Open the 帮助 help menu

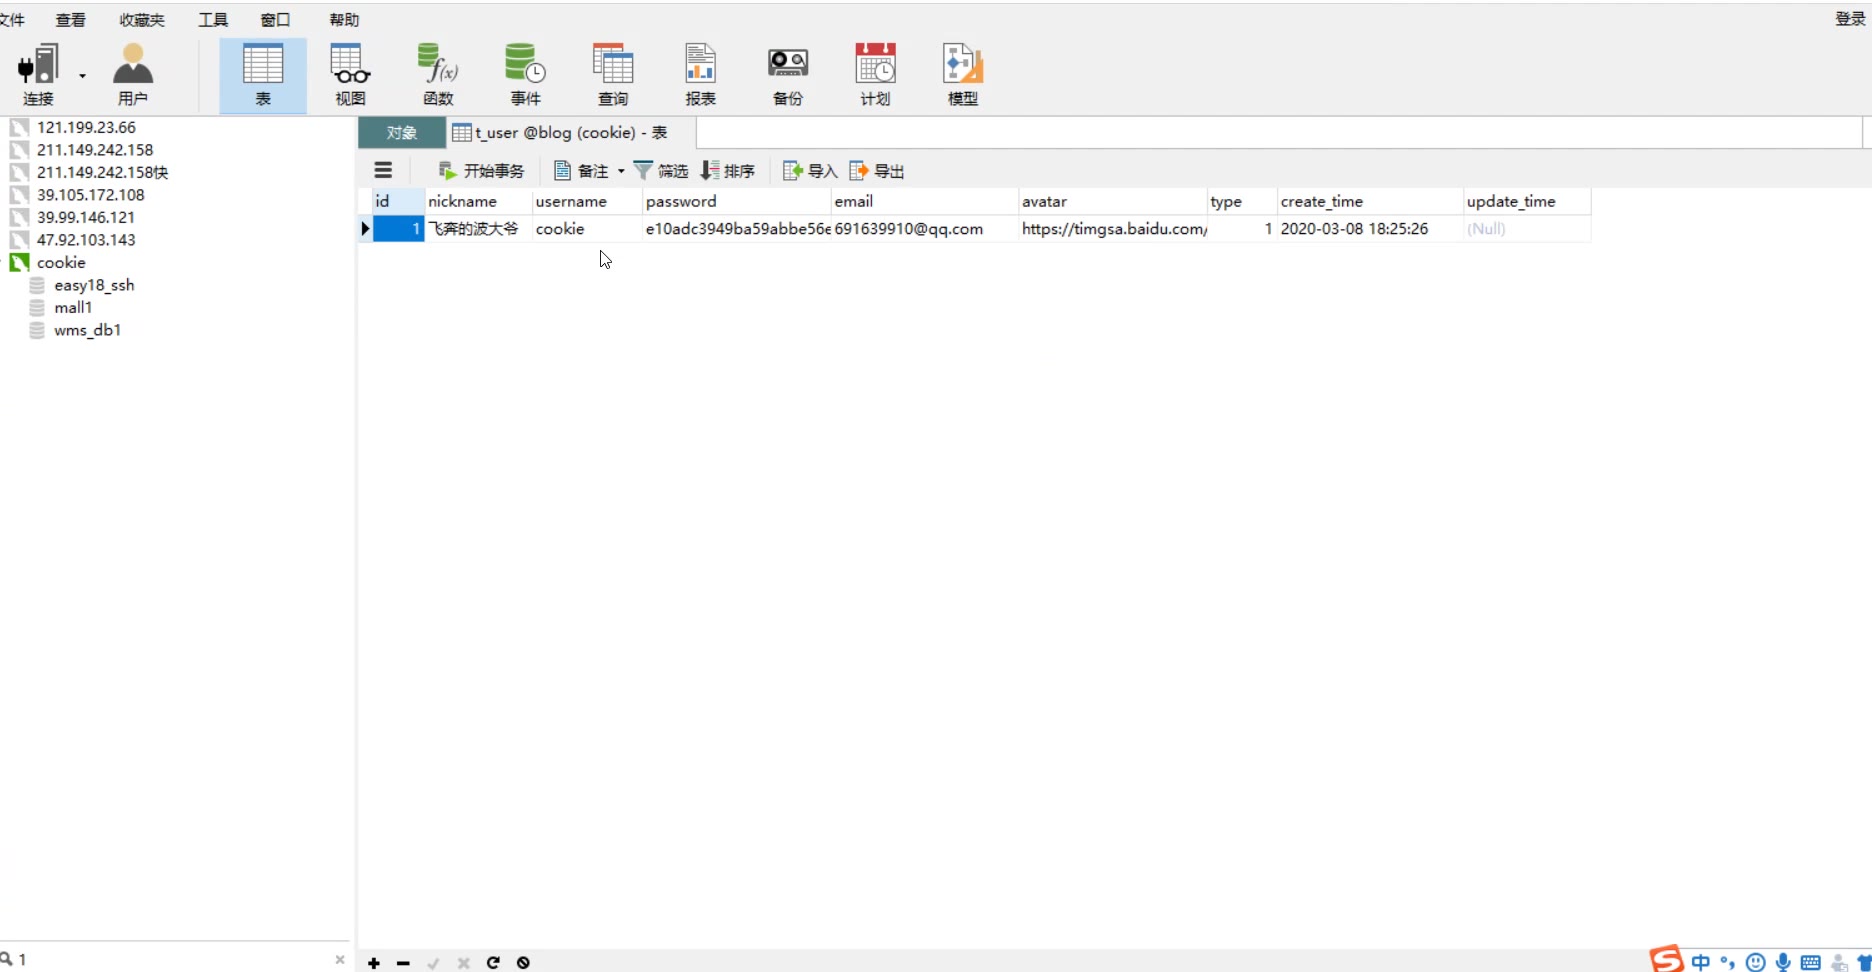click(x=344, y=20)
